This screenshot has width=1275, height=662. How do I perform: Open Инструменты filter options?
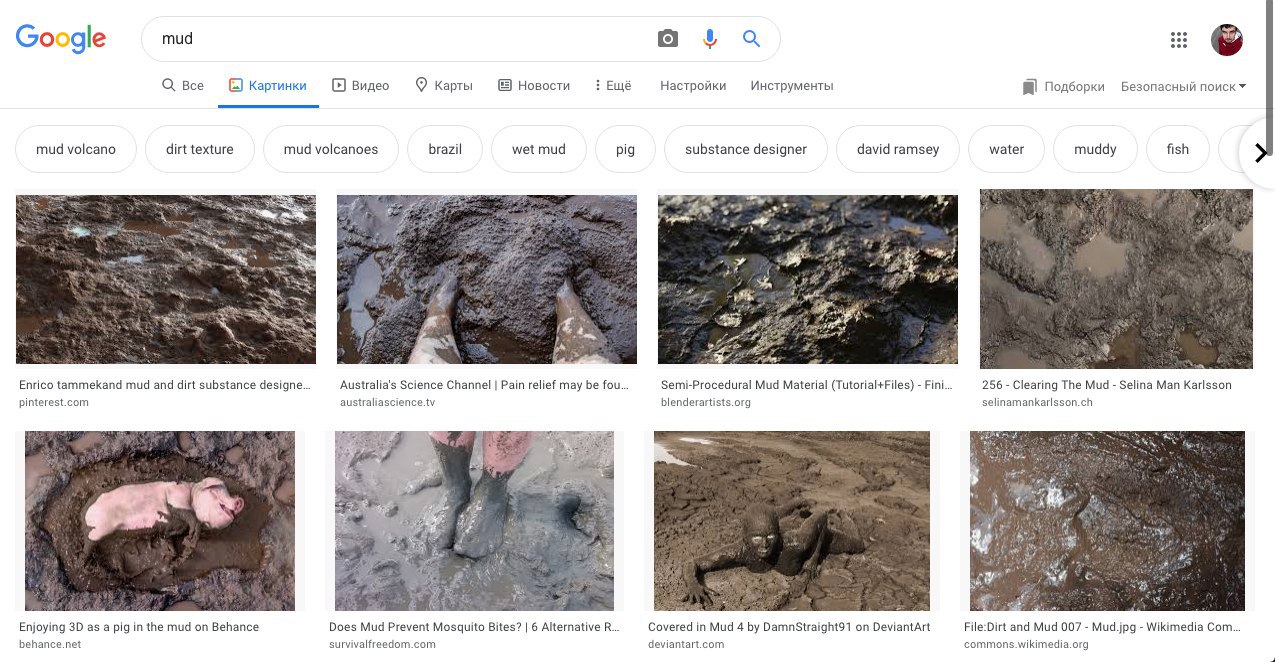[x=792, y=86]
